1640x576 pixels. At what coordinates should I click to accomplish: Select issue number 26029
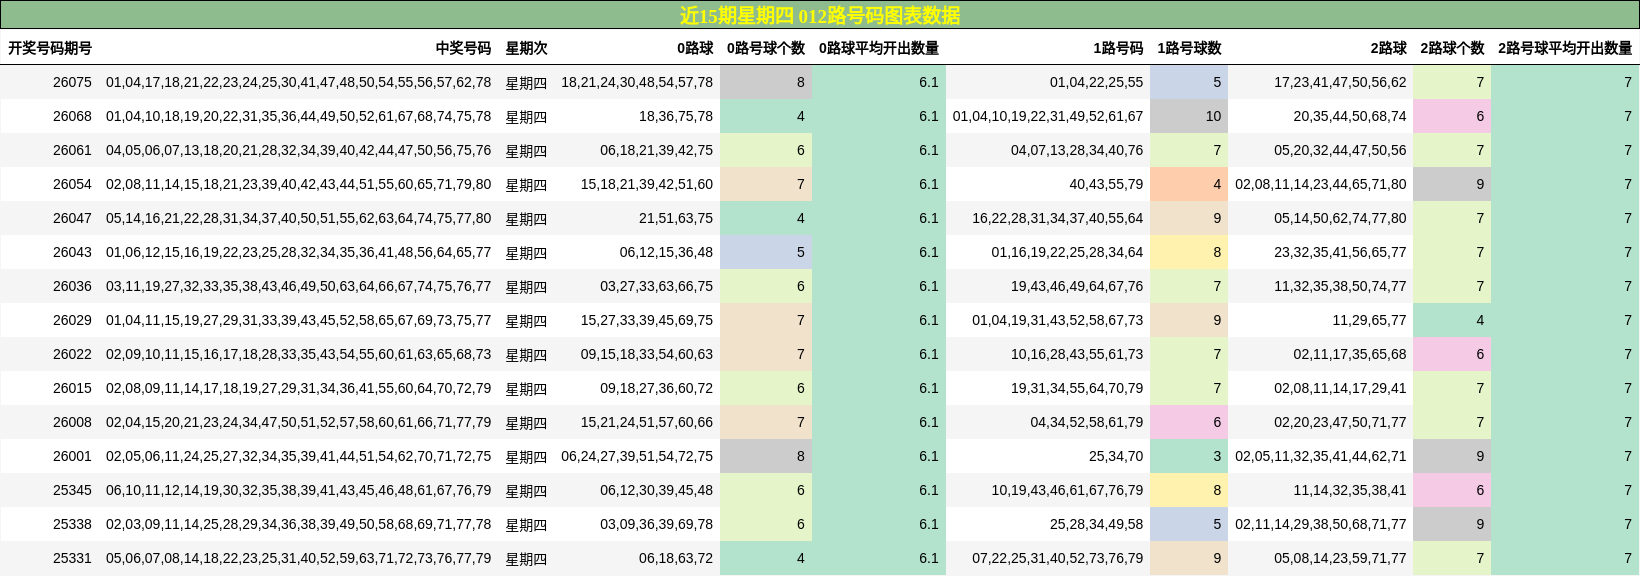tap(72, 320)
